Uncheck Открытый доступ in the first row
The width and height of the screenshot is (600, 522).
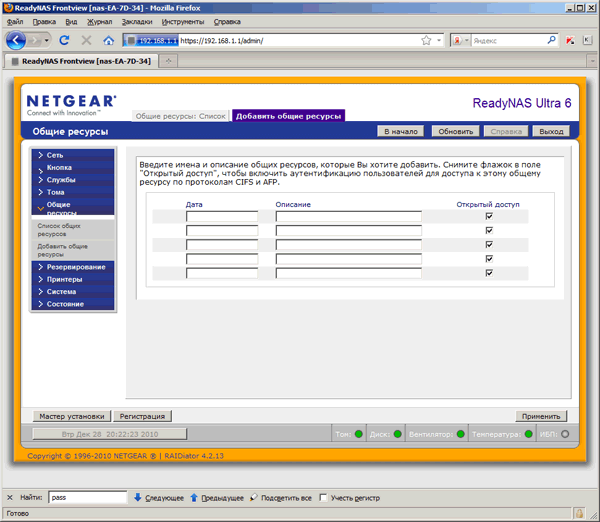pyautogui.click(x=488, y=216)
